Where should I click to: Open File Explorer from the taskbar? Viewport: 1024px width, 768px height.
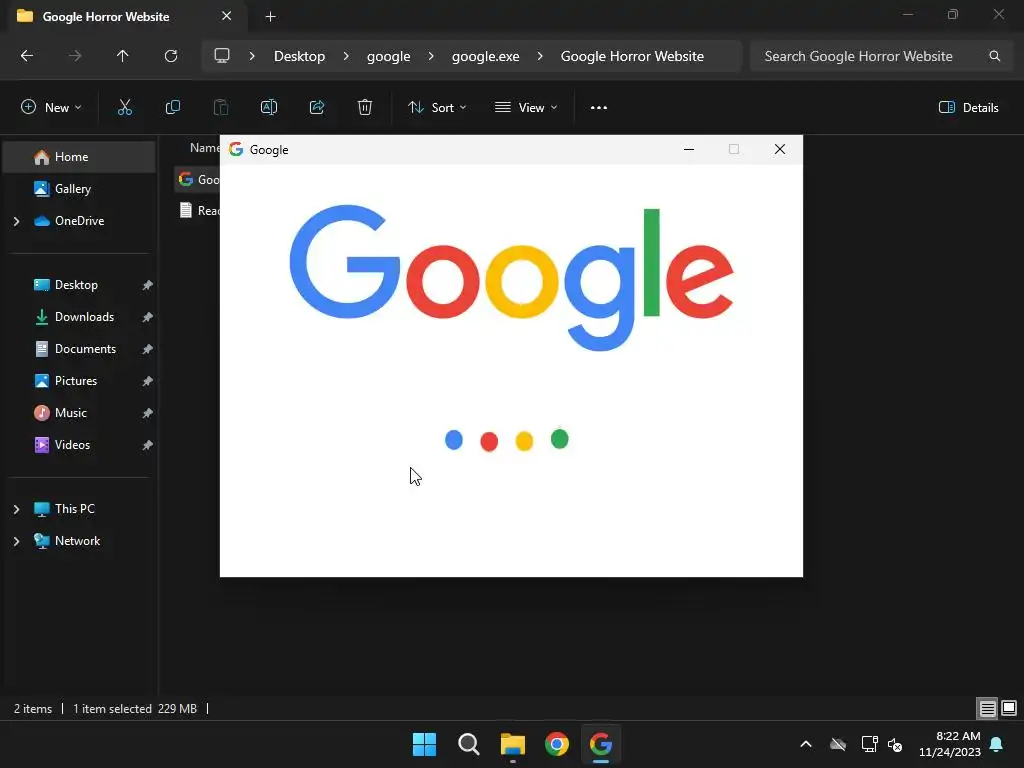click(x=513, y=744)
